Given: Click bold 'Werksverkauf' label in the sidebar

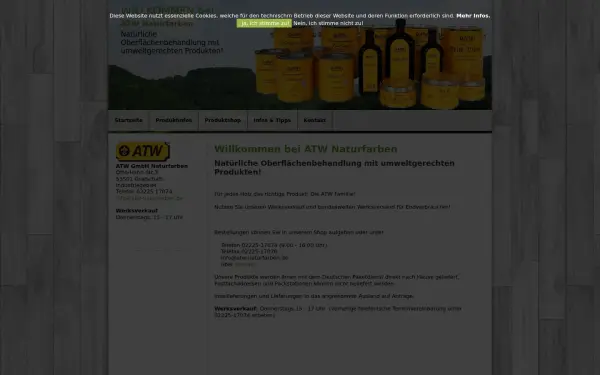Looking at the screenshot, I should [x=137, y=211].
